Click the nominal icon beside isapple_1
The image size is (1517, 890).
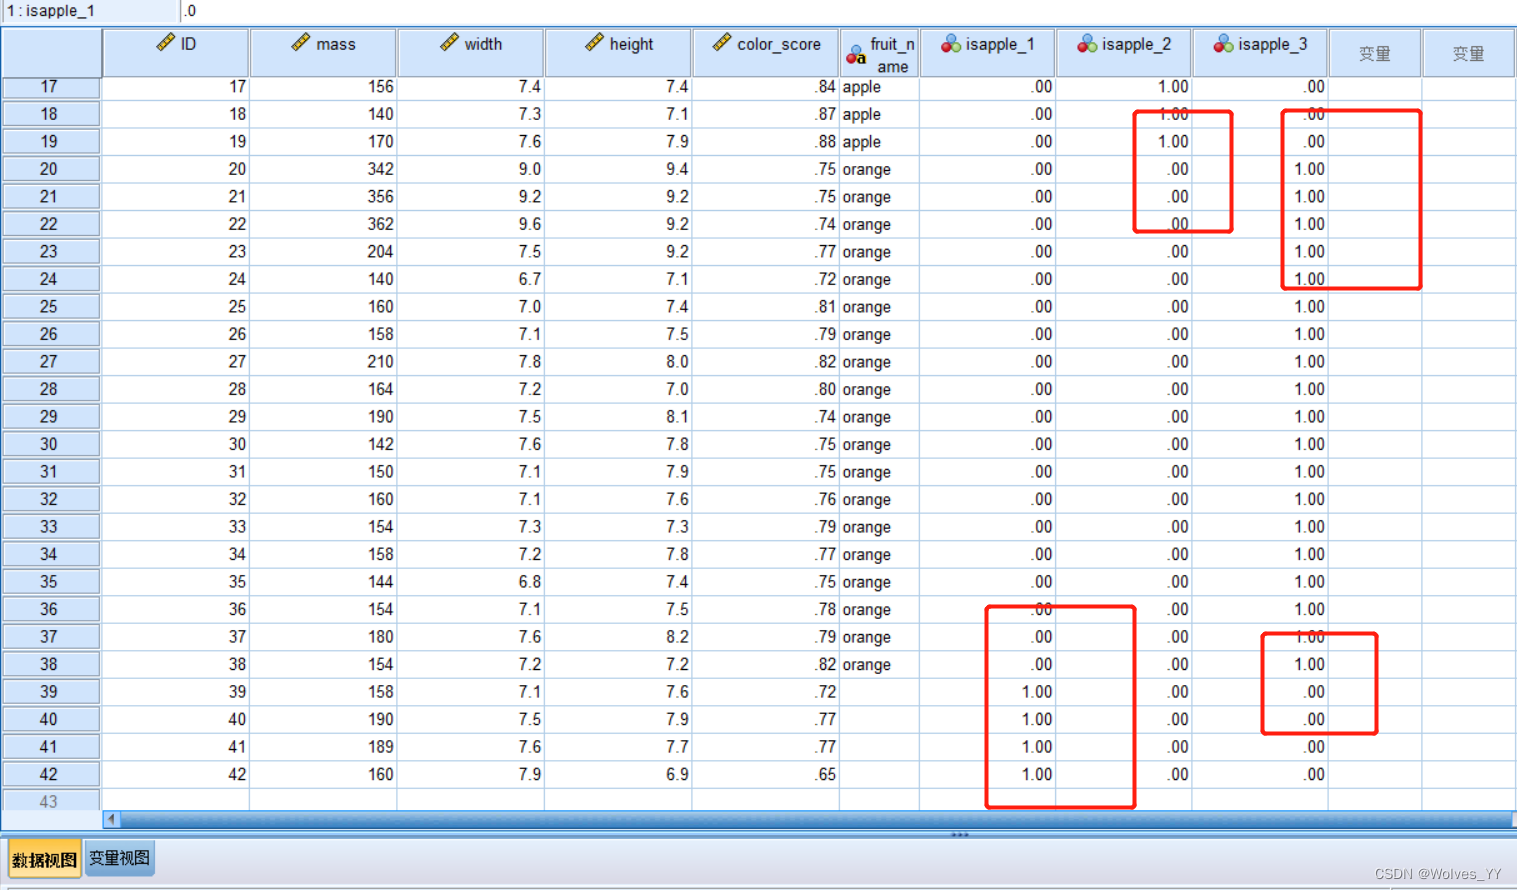(950, 44)
